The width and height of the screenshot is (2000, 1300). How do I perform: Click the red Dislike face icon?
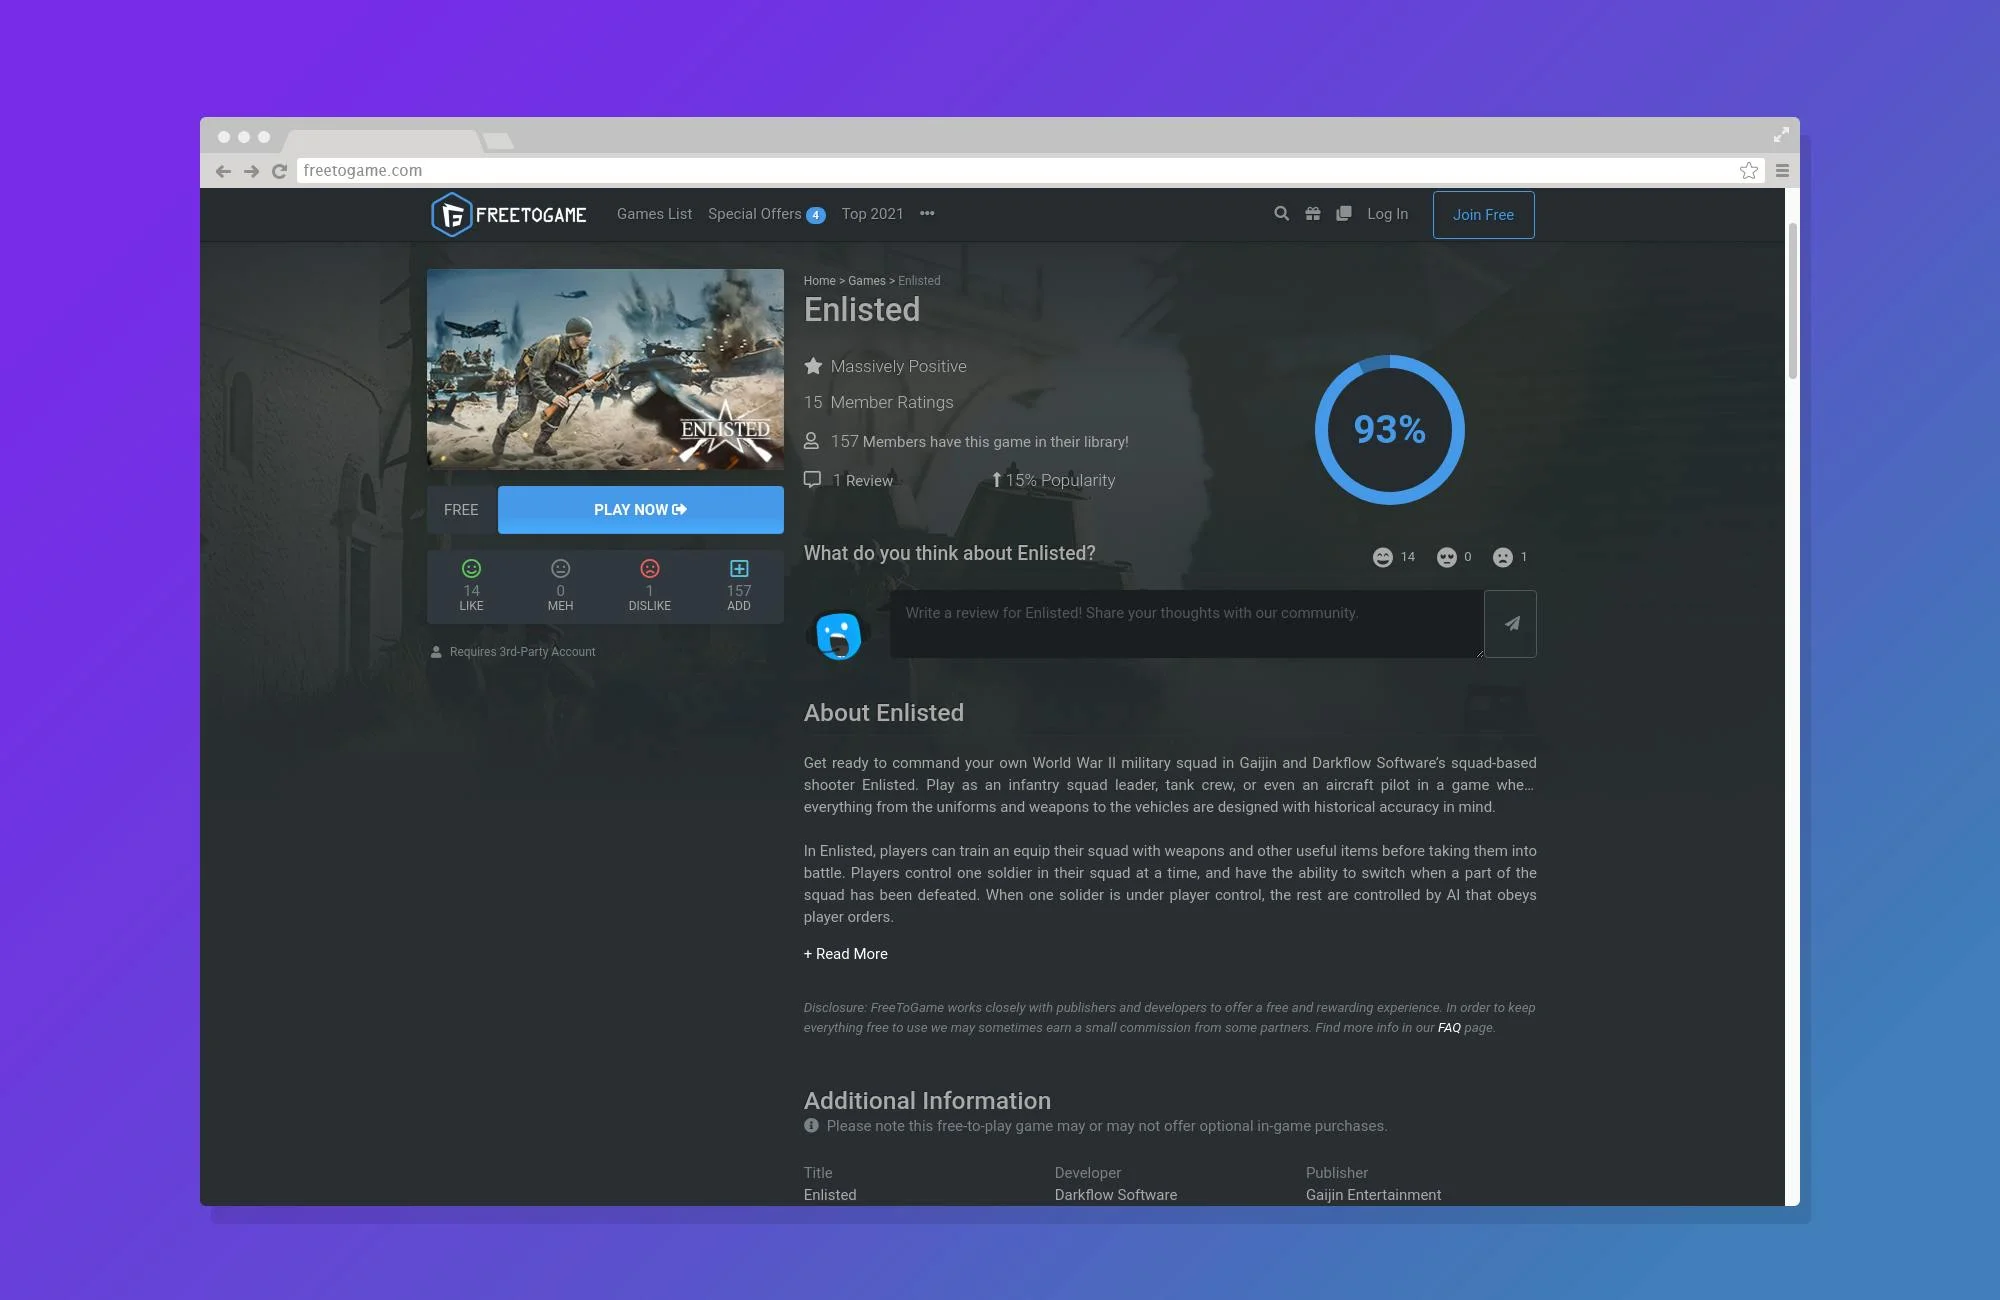pos(650,569)
